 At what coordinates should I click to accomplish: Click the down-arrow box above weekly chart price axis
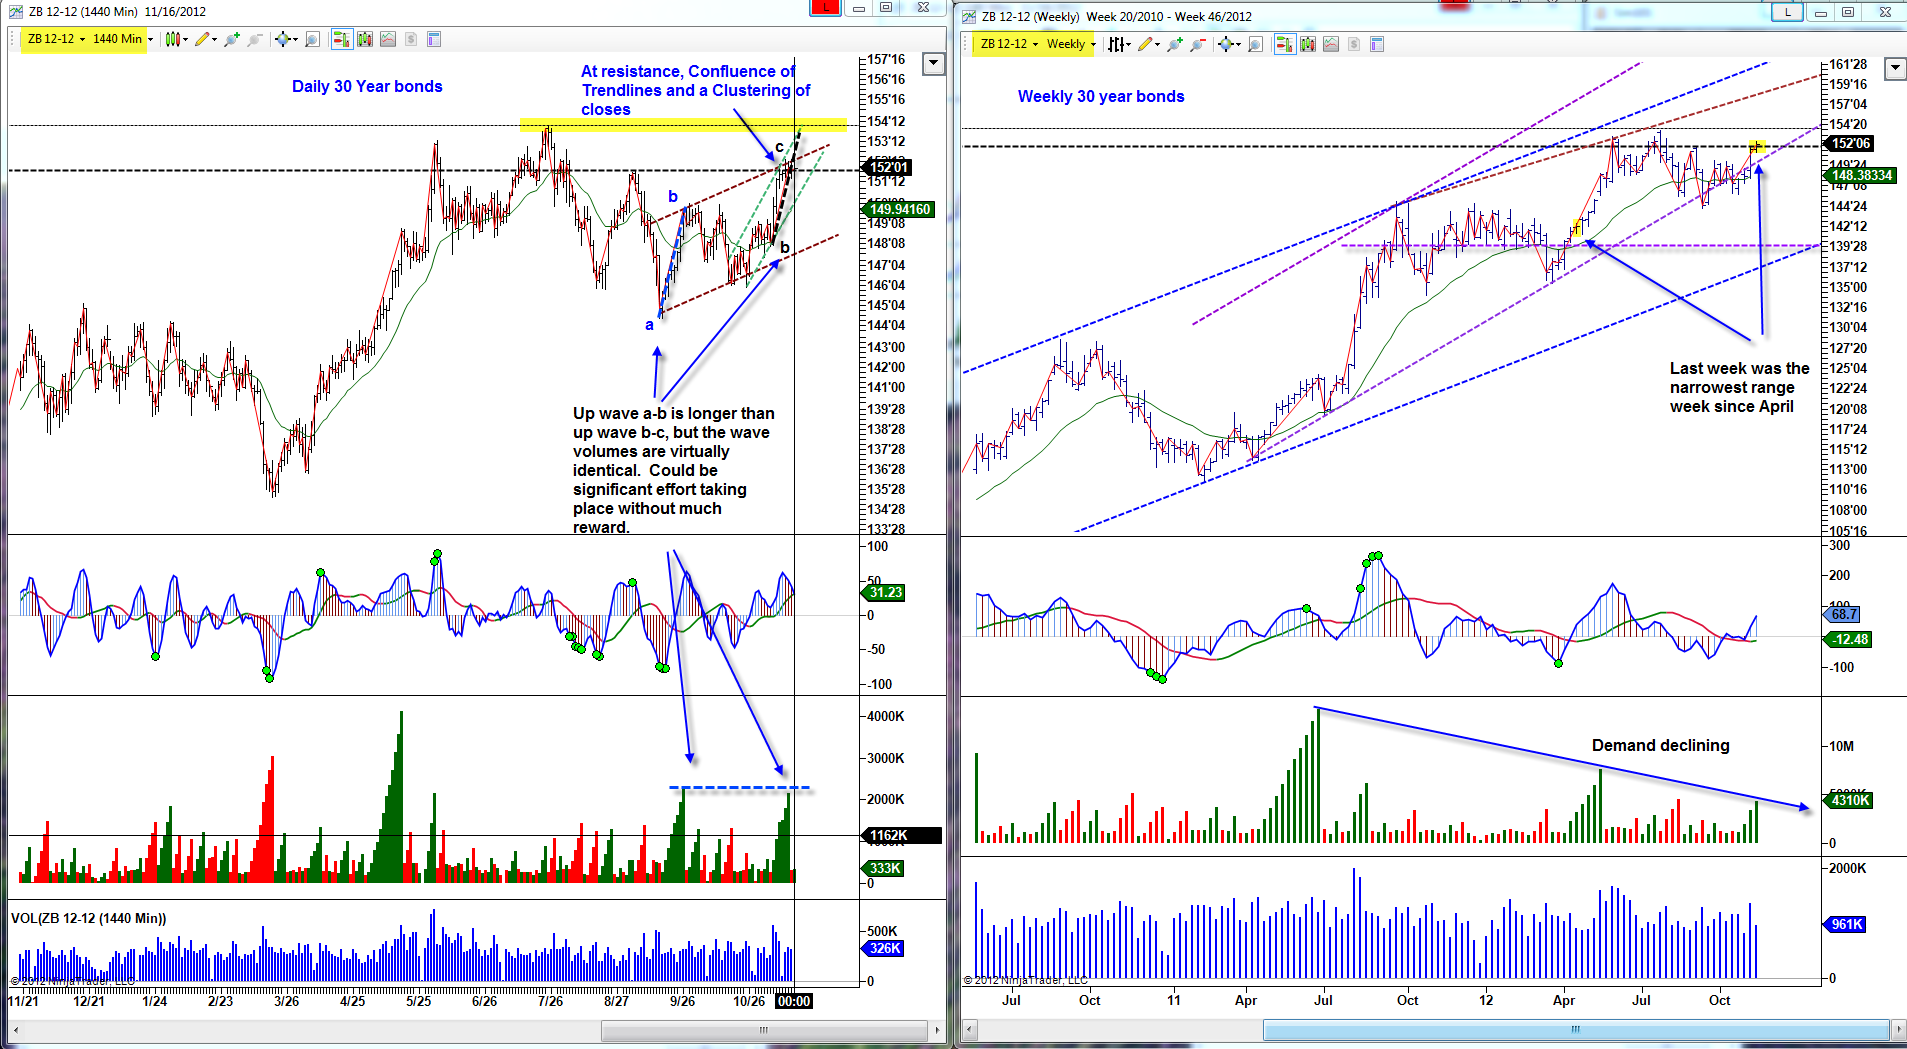[x=1895, y=68]
